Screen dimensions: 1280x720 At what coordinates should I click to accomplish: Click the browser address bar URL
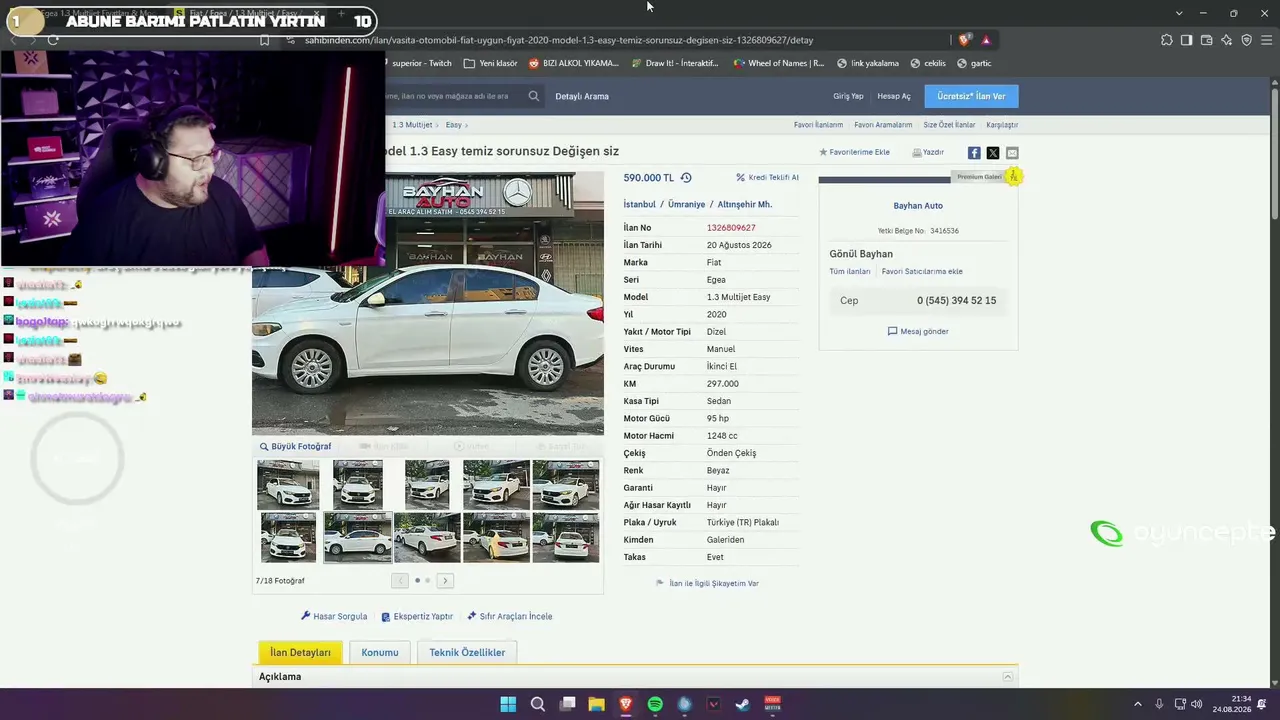coord(559,40)
